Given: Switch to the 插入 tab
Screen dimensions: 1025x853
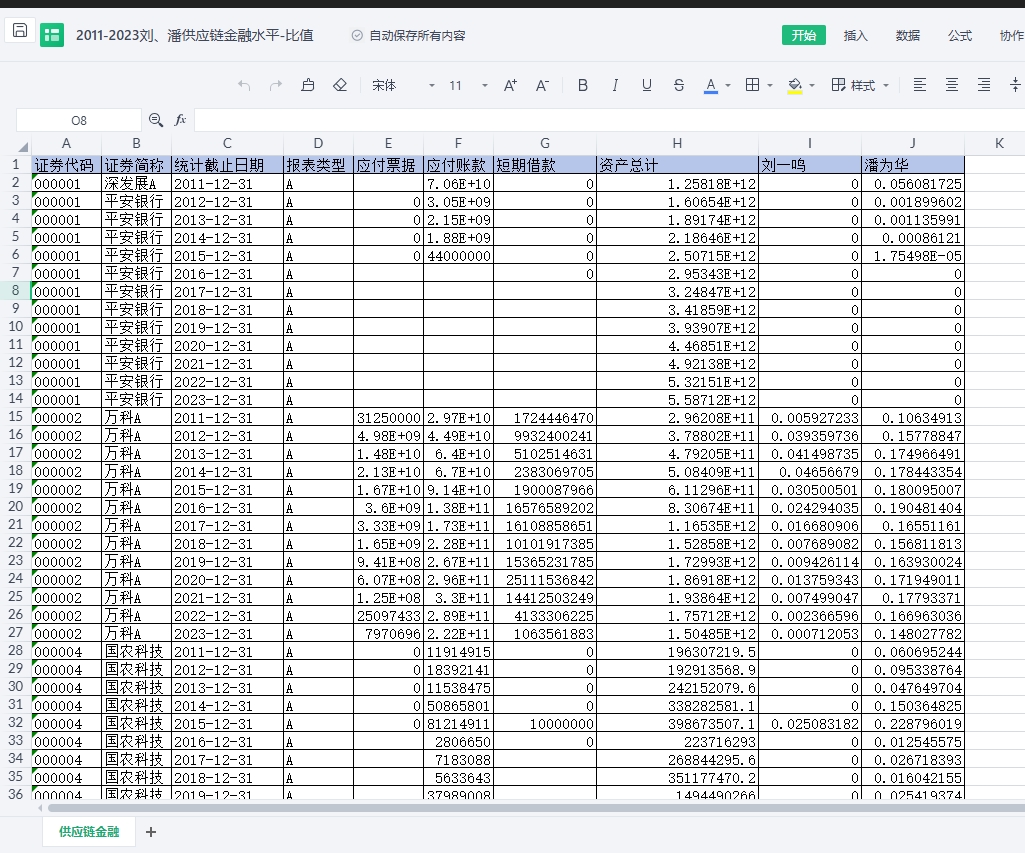Looking at the screenshot, I should point(855,35).
